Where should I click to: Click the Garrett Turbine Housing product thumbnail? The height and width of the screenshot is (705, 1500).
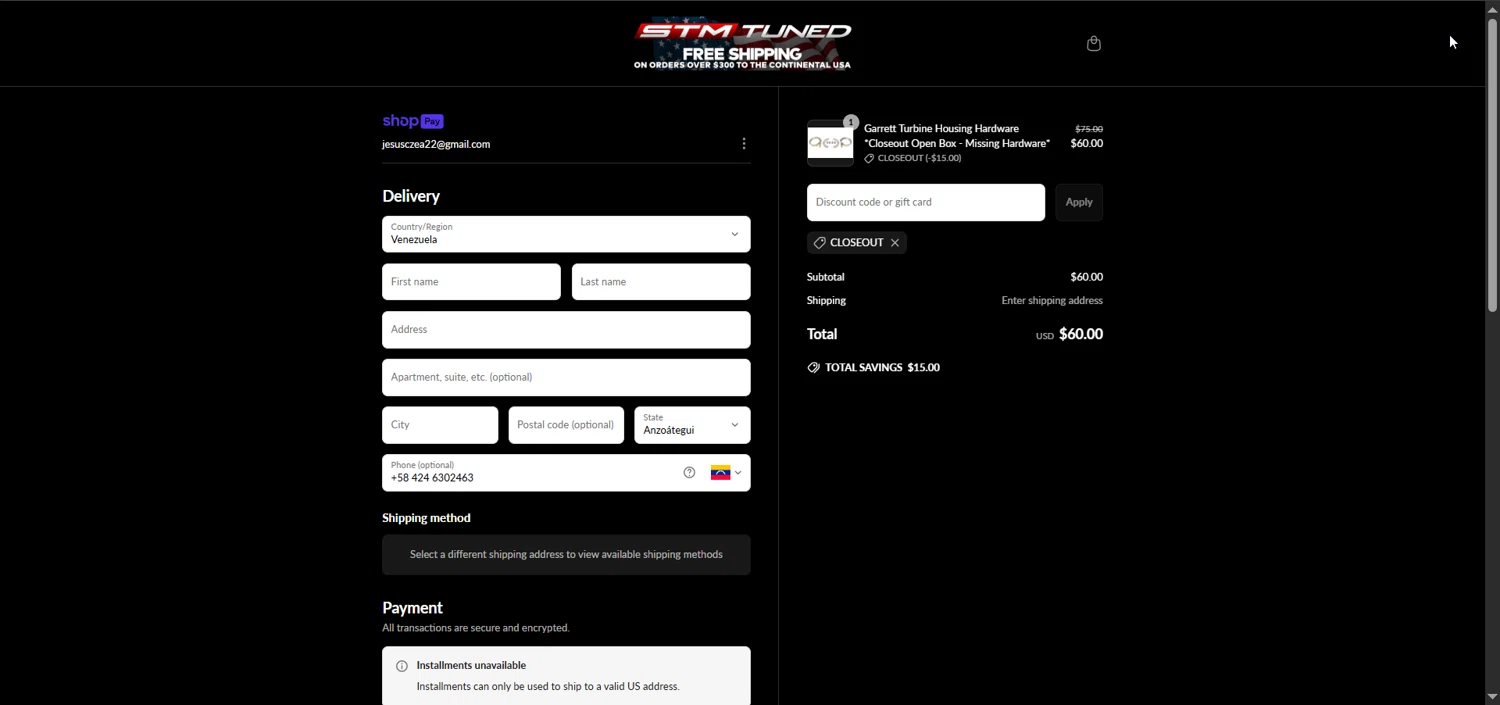(830, 143)
